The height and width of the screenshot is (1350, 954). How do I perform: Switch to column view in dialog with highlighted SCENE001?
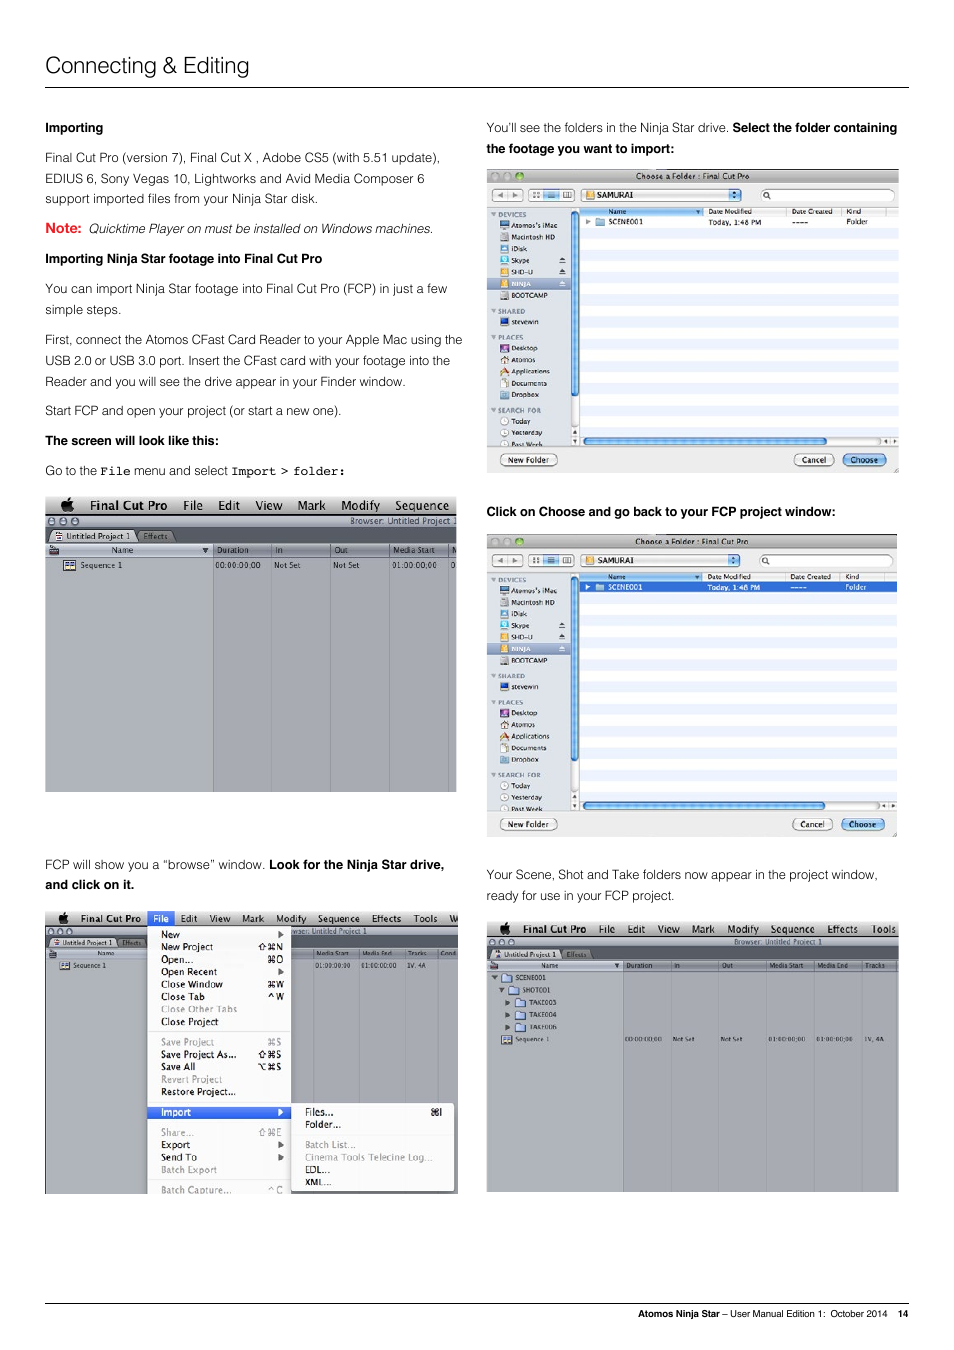567,560
